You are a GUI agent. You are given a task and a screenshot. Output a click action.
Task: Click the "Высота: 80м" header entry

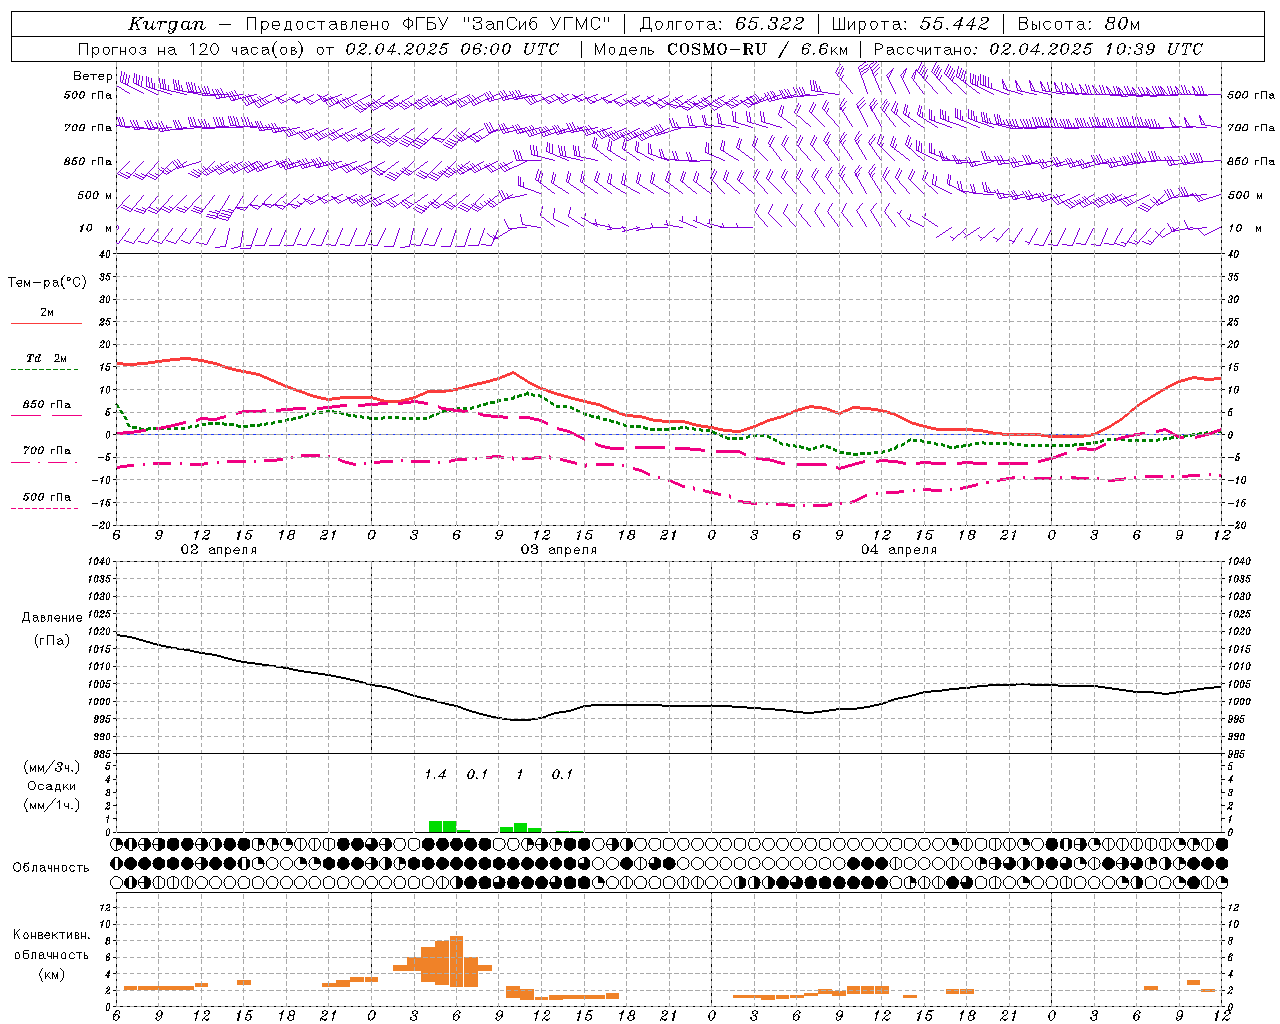[1079, 24]
